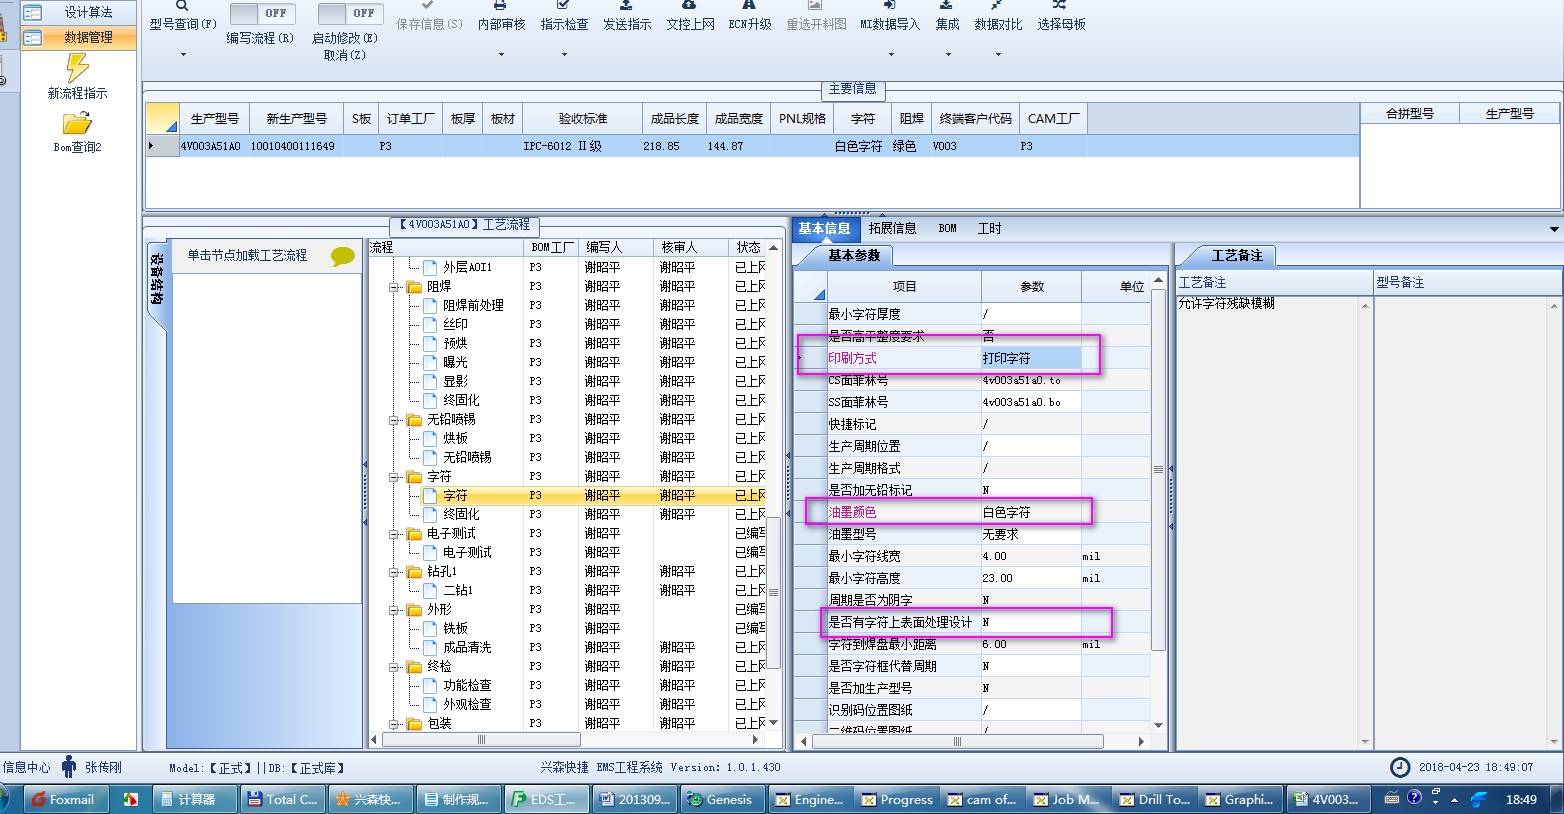Select the 外层AOI1 process node

467,267
